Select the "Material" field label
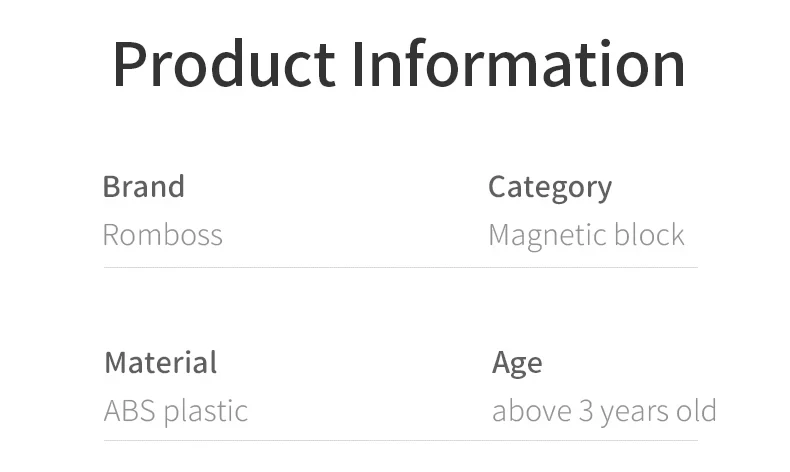The width and height of the screenshot is (790, 472). pyautogui.click(x=160, y=363)
